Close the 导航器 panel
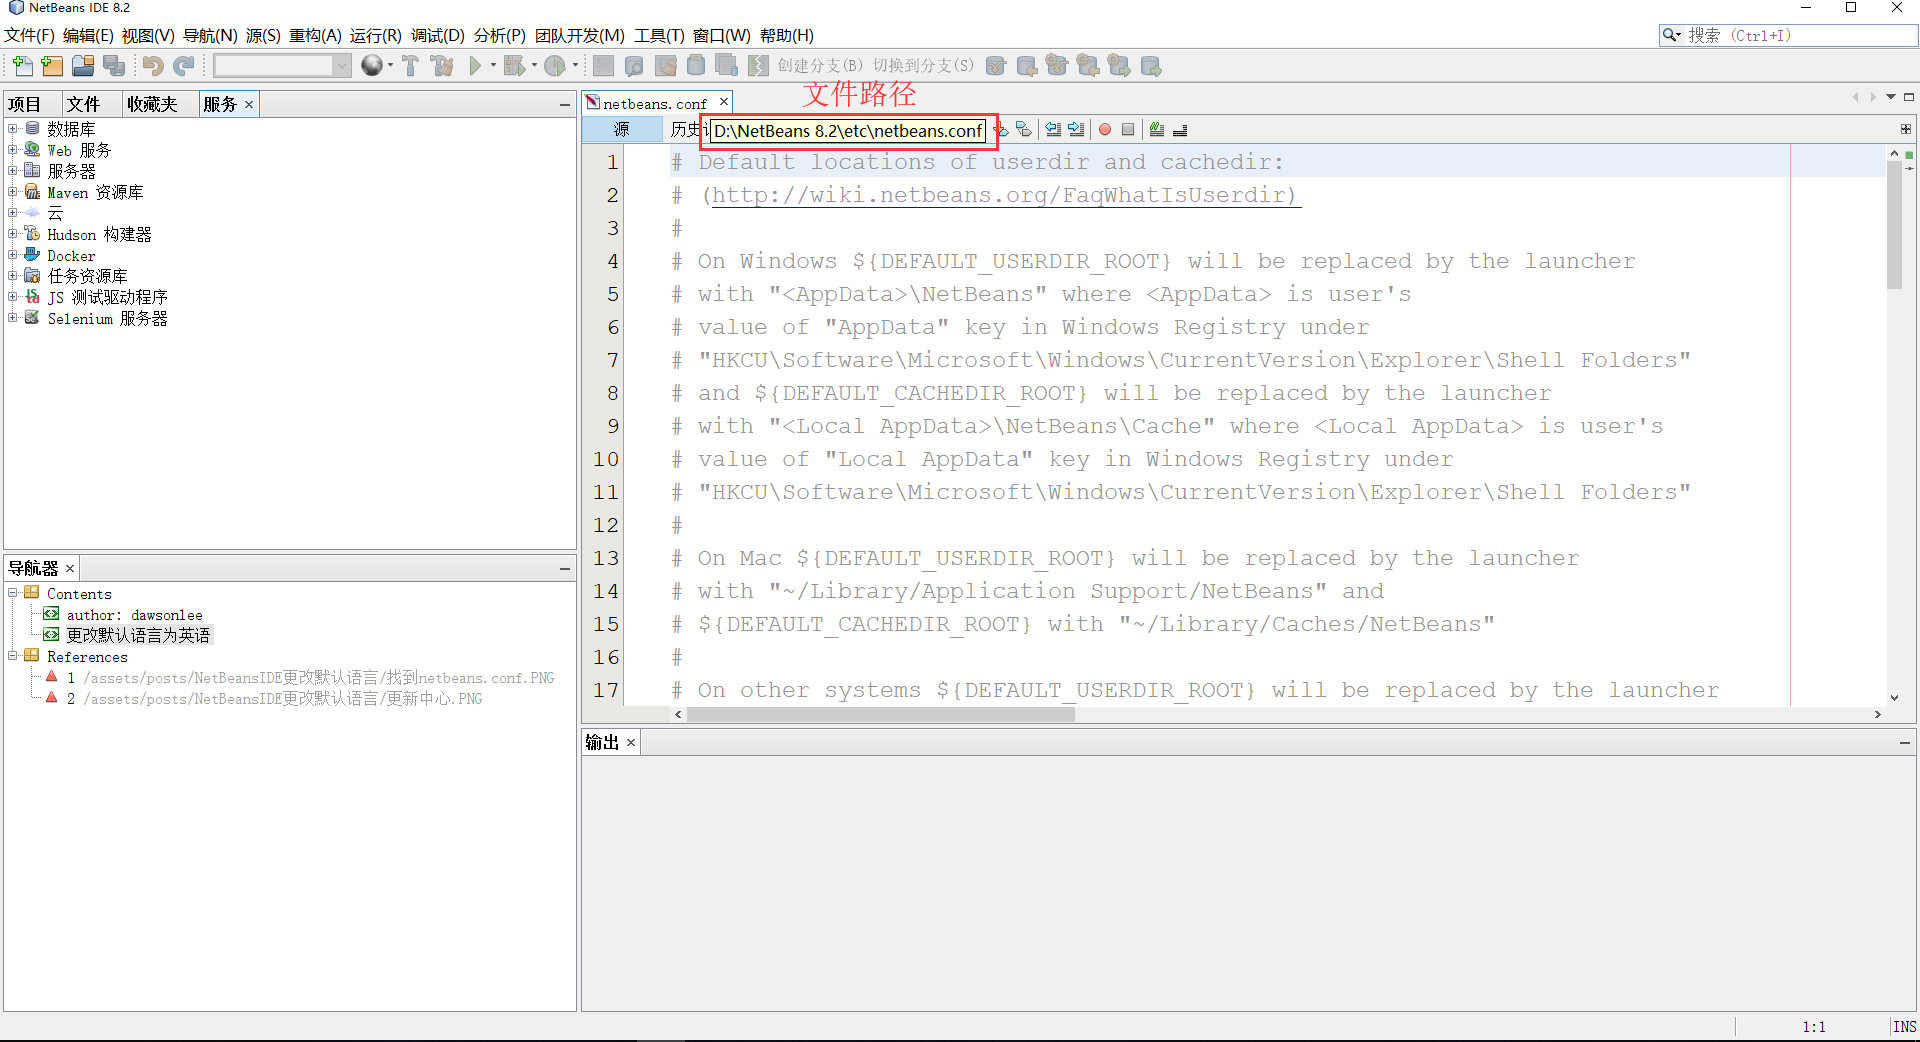The height and width of the screenshot is (1042, 1920). pyautogui.click(x=70, y=568)
